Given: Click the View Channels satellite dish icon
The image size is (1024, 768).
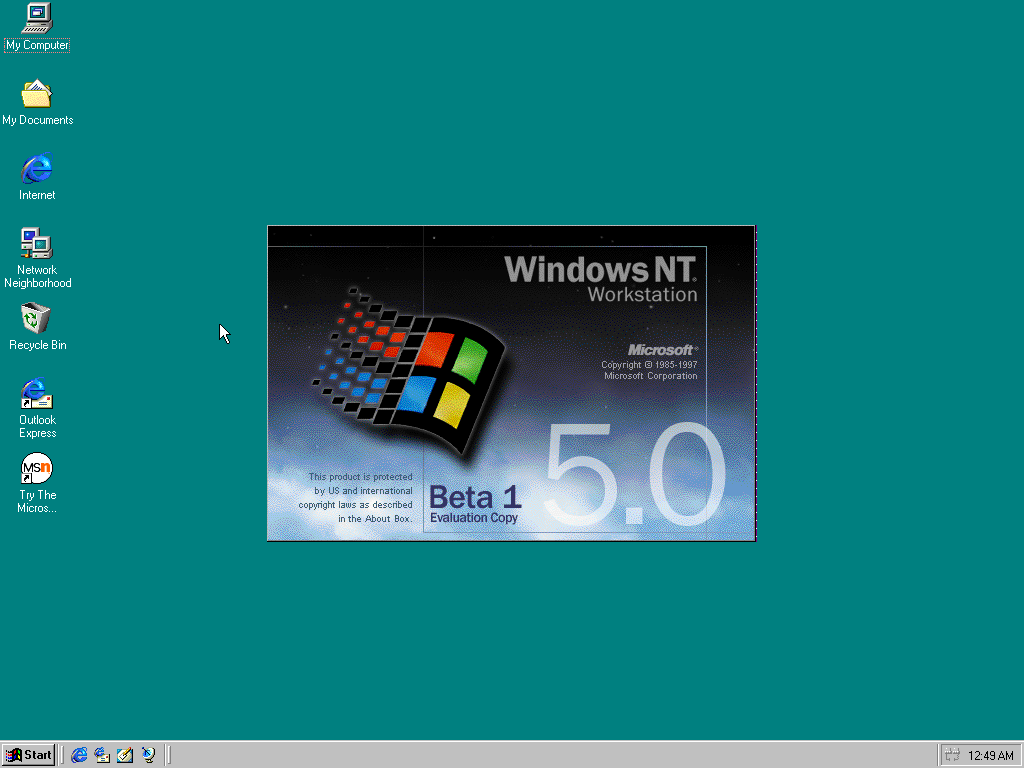Looking at the screenshot, I should (x=148, y=755).
